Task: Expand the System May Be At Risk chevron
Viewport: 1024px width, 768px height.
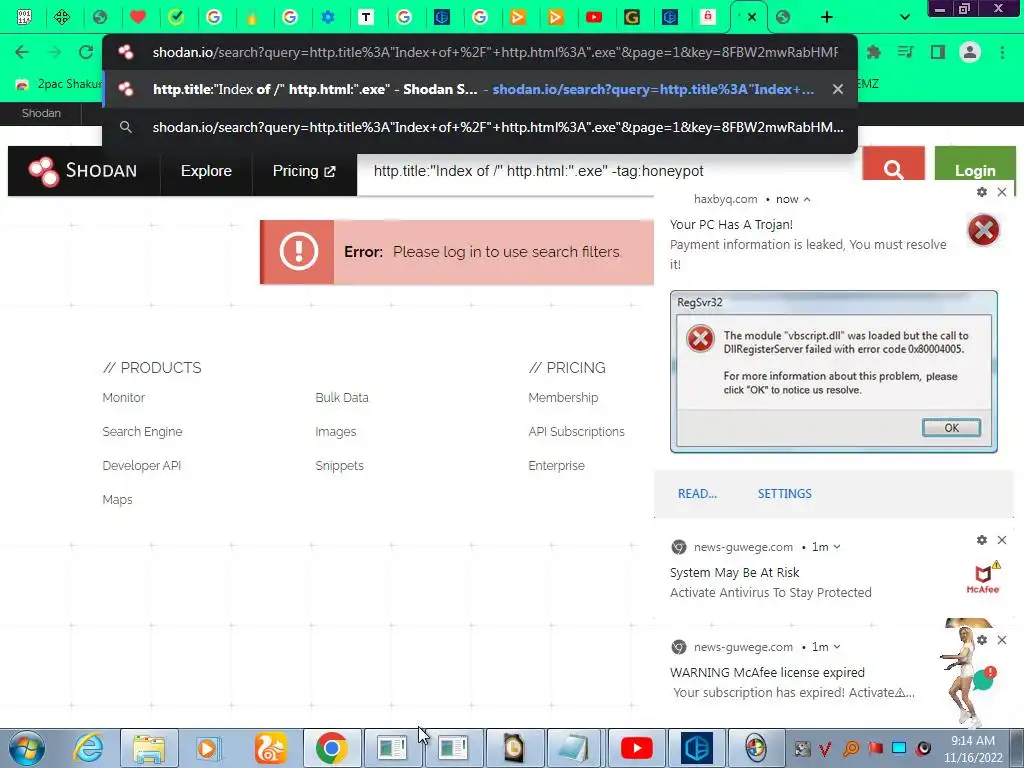Action: tap(837, 547)
